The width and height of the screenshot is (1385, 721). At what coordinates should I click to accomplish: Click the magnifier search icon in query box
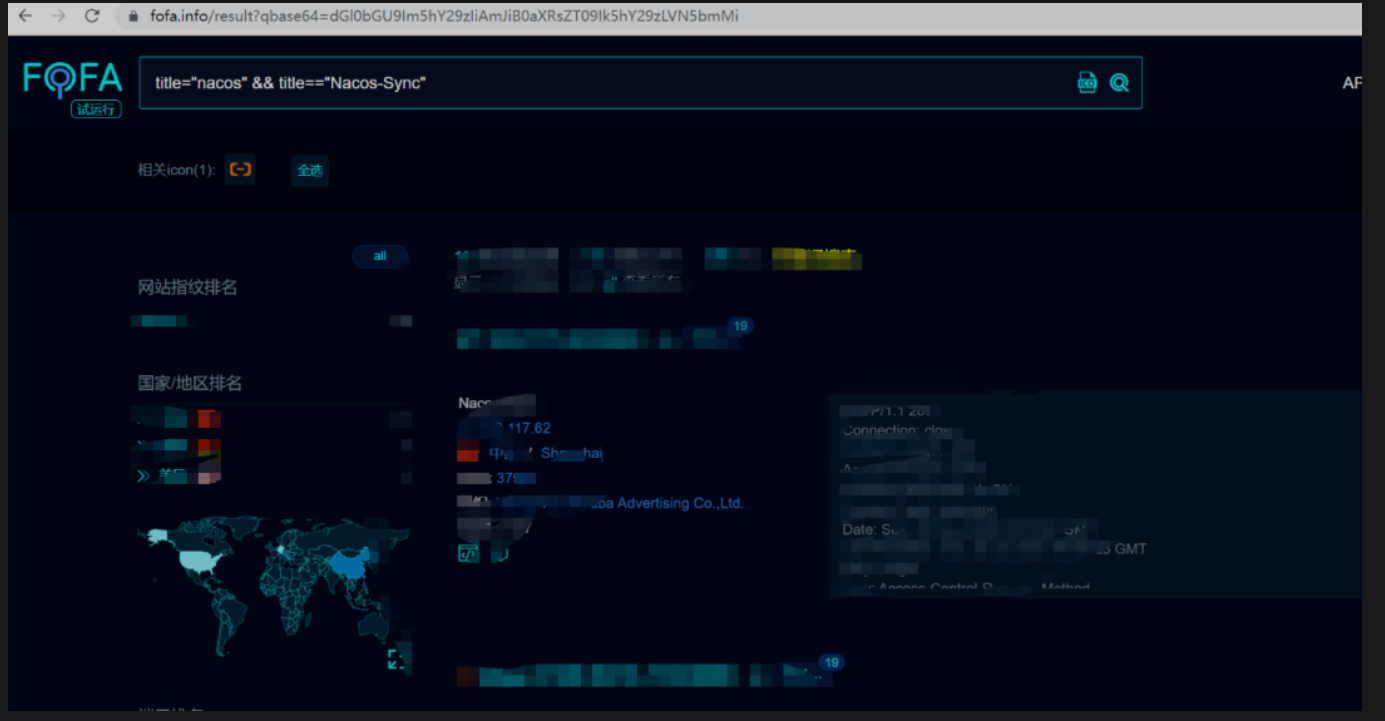point(1119,83)
